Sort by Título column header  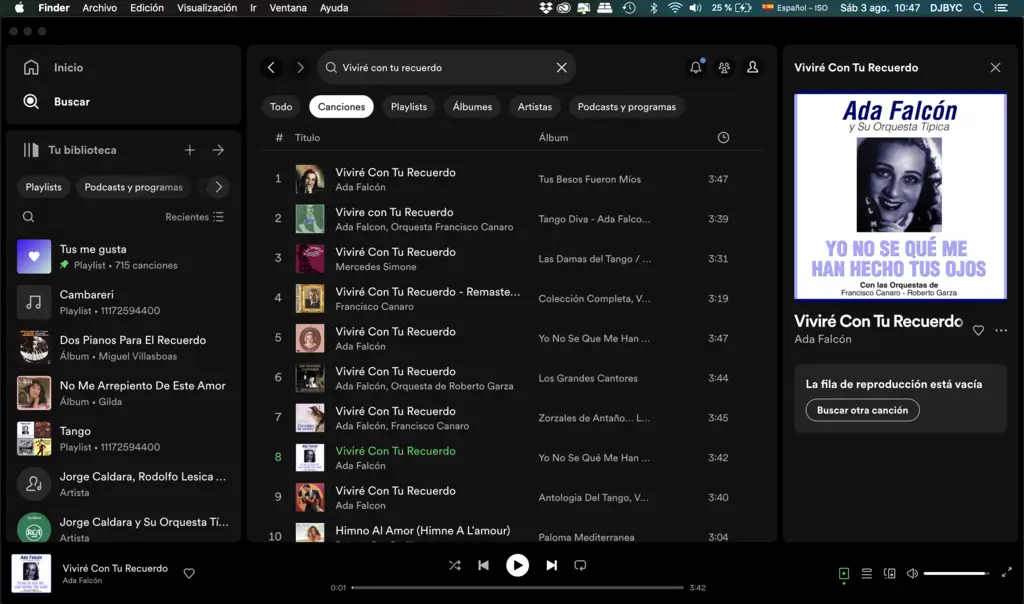307,138
